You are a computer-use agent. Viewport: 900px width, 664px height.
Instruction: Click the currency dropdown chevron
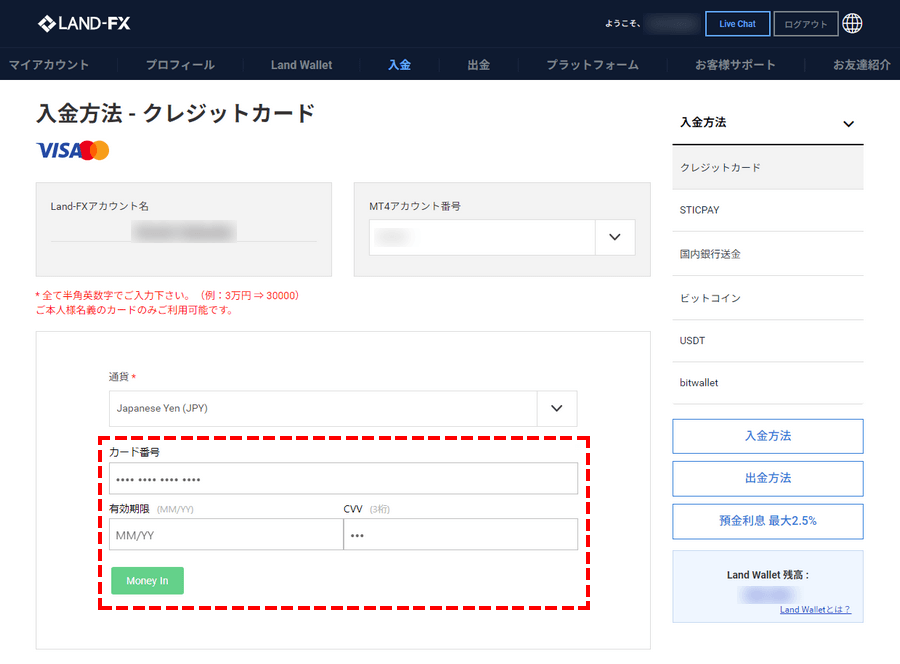click(557, 408)
